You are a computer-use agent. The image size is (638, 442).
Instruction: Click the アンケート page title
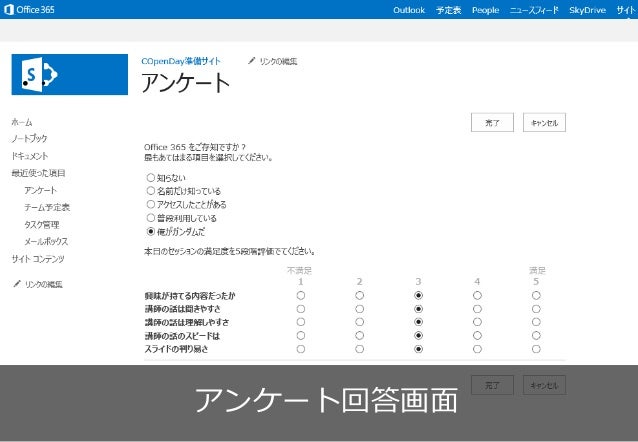point(186,83)
